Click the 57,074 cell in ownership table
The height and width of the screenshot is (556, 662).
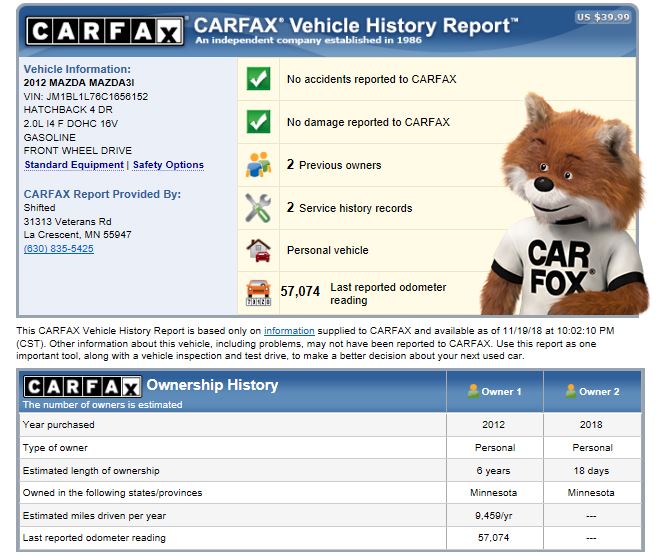(x=494, y=538)
